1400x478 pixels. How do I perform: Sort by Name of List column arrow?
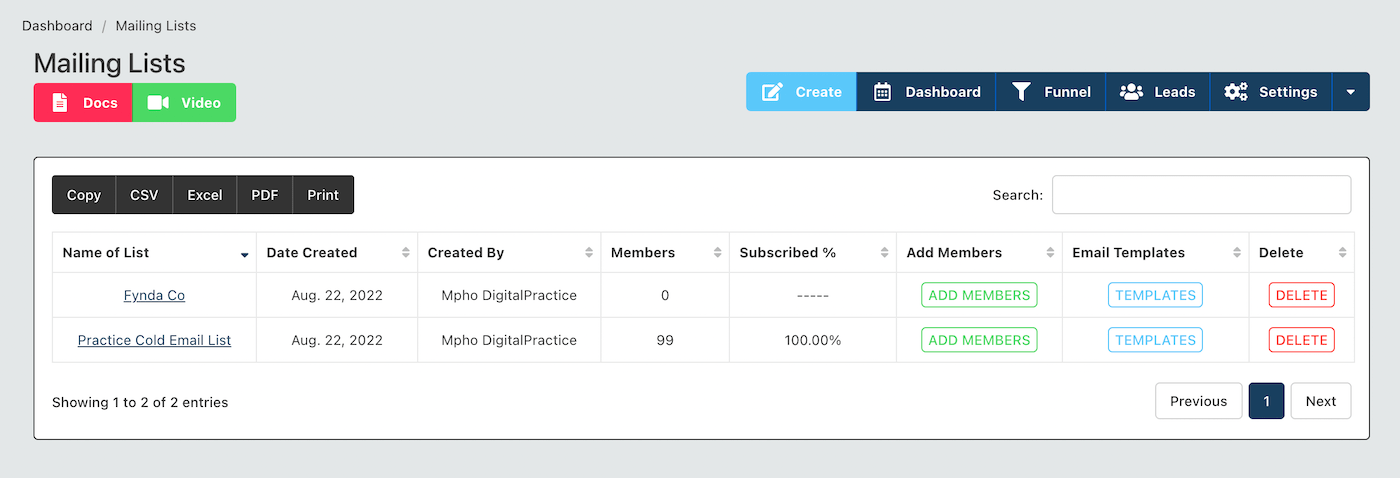tap(245, 254)
